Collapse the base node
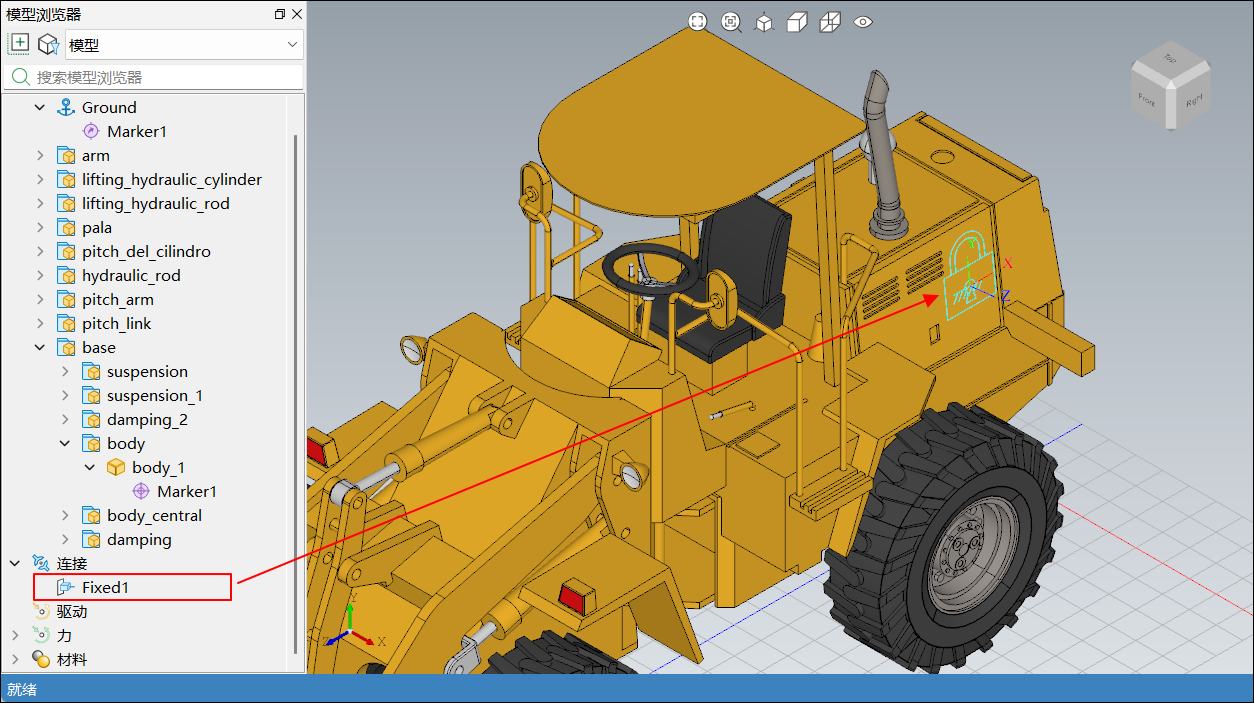The height and width of the screenshot is (703, 1254). (40, 348)
